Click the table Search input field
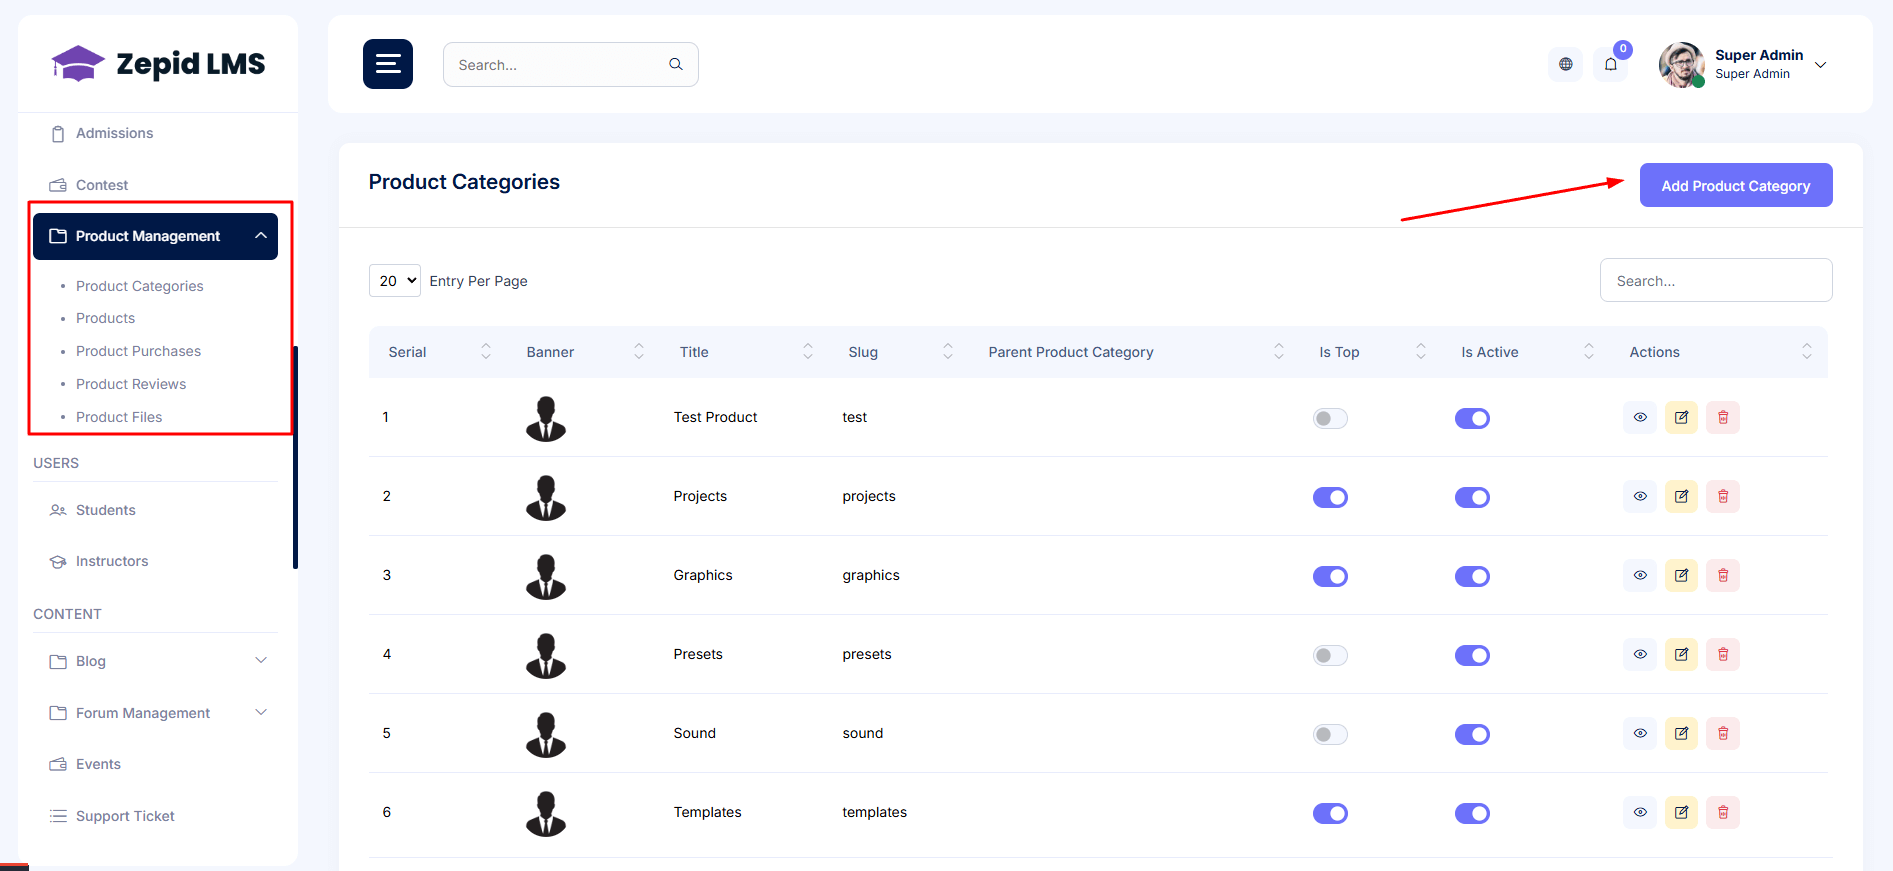1893x871 pixels. point(1716,280)
